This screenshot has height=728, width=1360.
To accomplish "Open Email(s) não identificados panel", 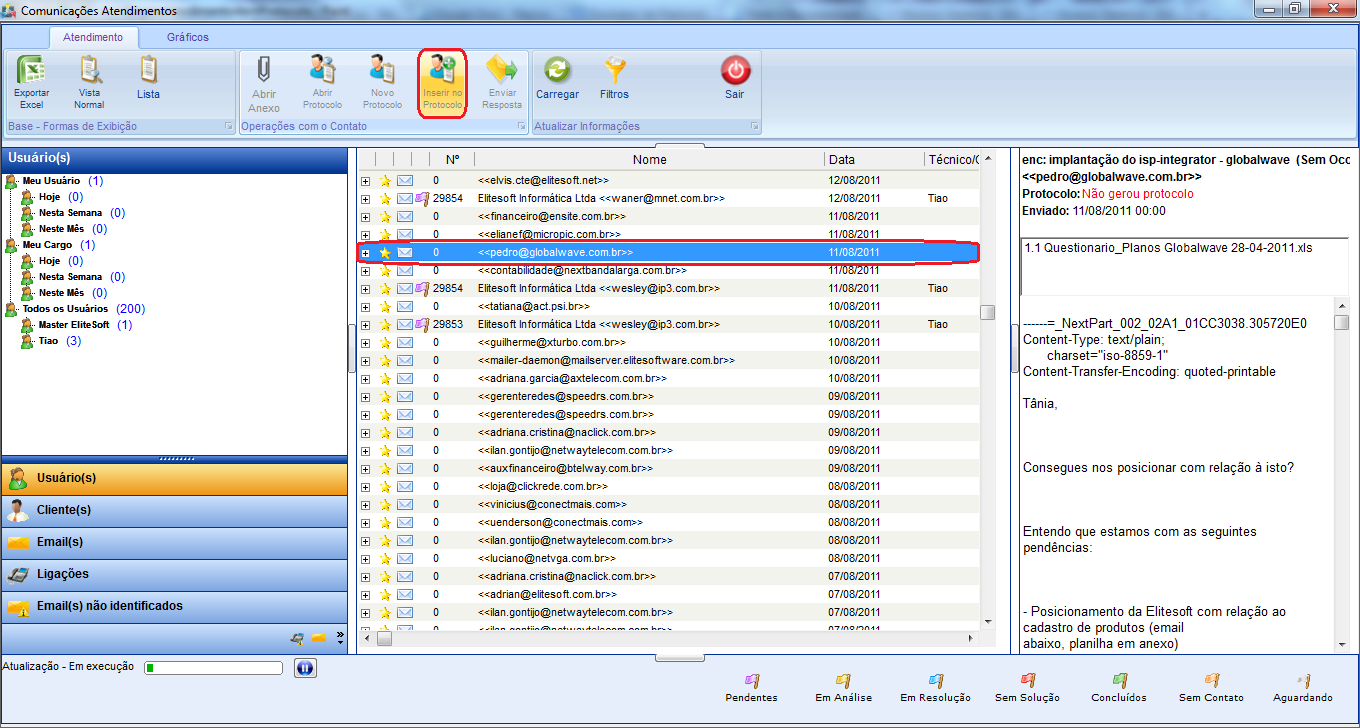I will coord(110,606).
